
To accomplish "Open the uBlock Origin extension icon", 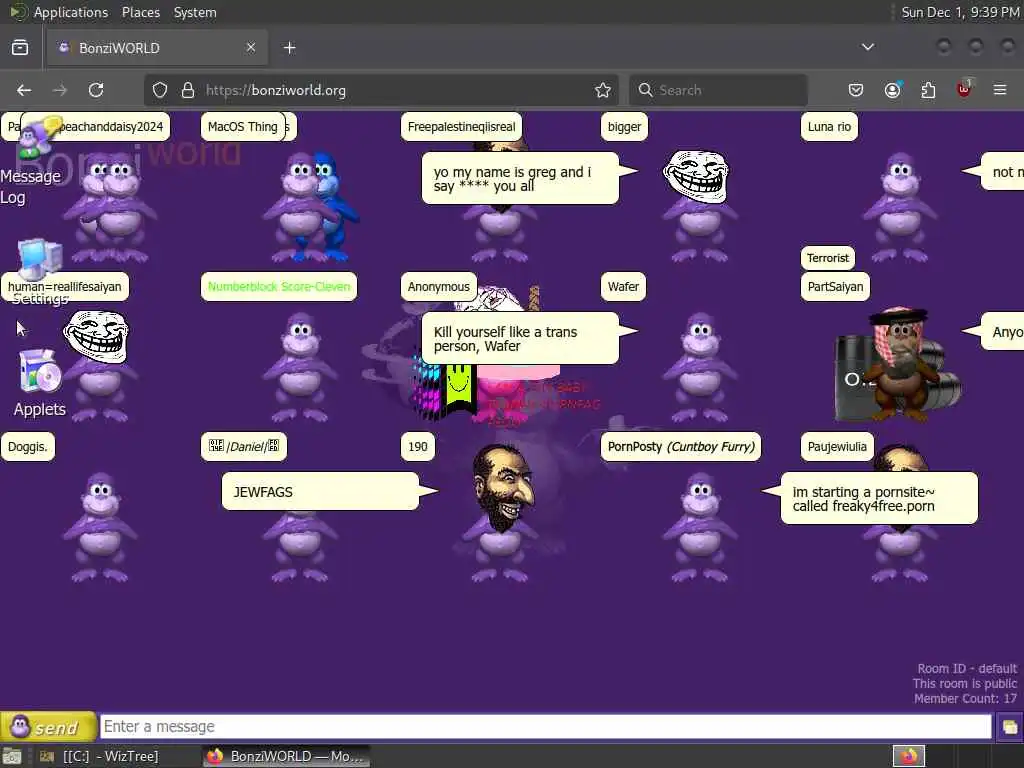I will point(964,89).
